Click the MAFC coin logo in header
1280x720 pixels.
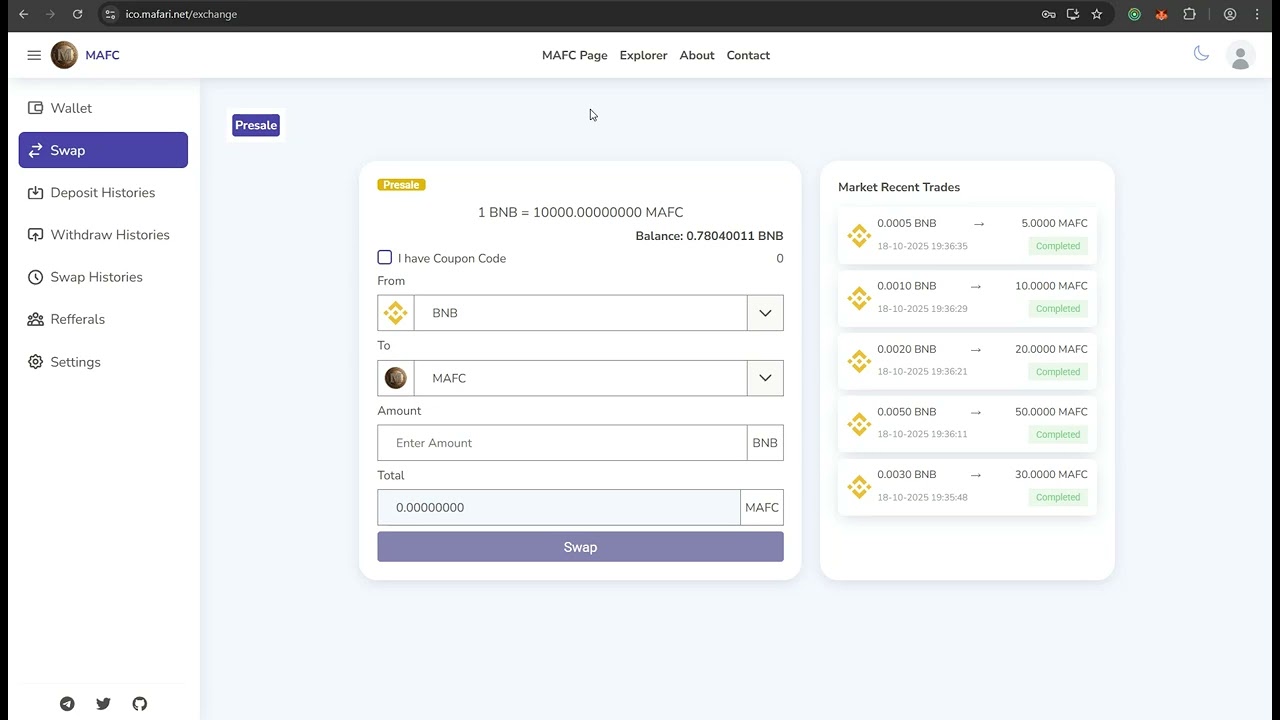[x=64, y=55]
